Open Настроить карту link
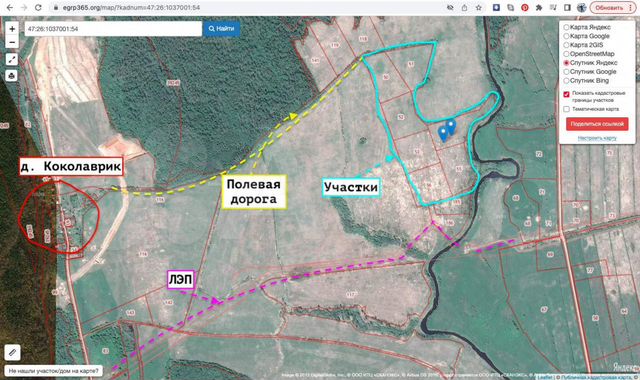Viewport: 640px width, 380px height. coord(597,138)
